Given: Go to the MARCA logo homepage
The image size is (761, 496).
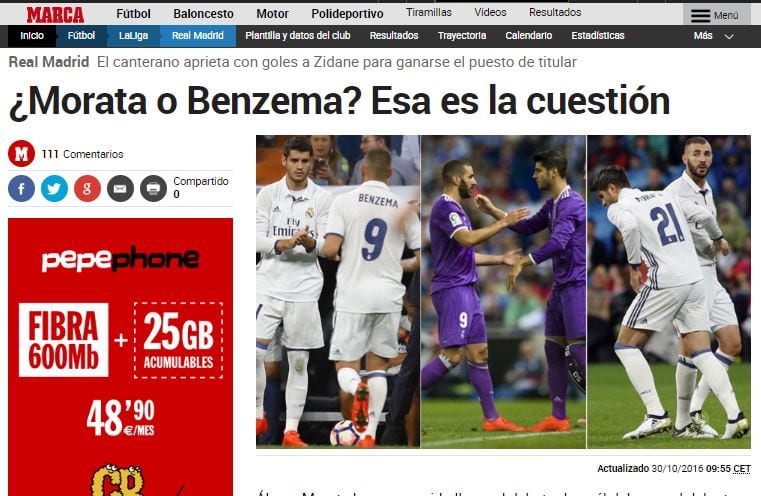Looking at the screenshot, I should (55, 15).
